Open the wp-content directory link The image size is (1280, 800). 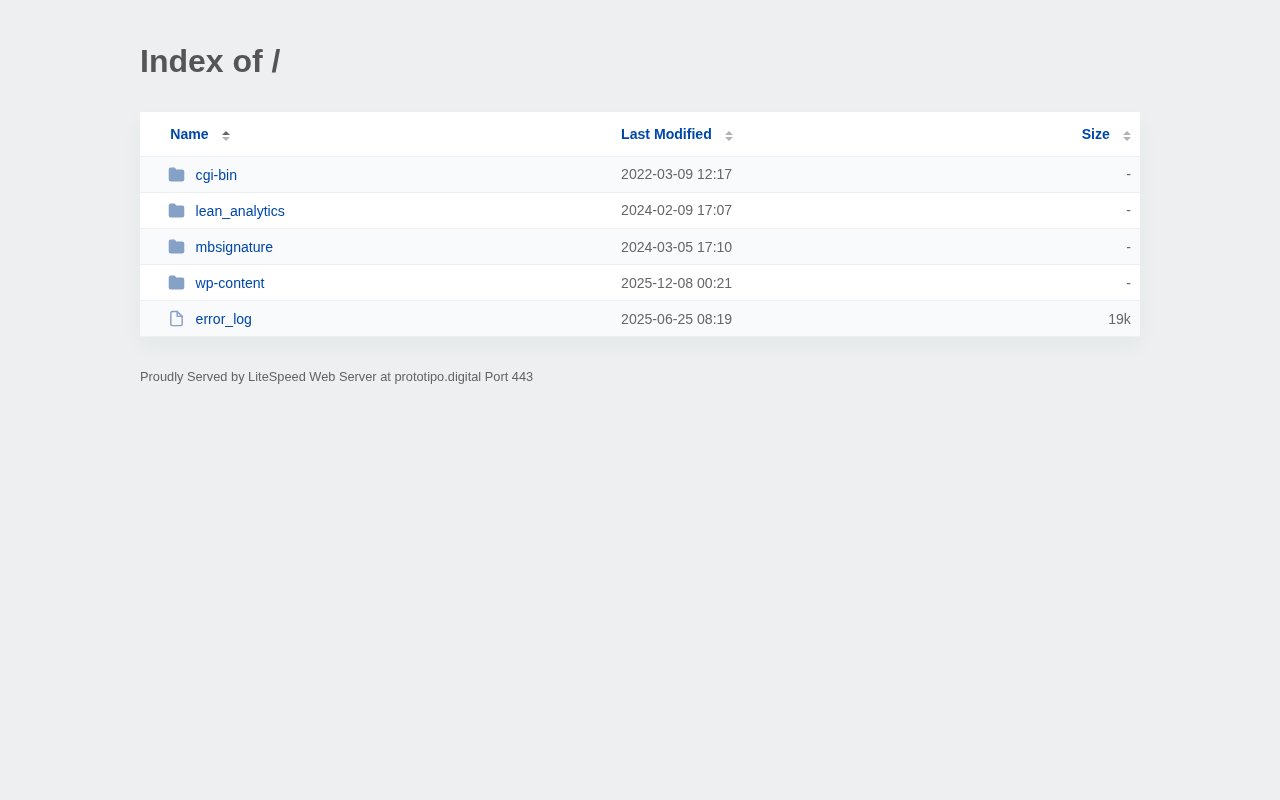(230, 283)
